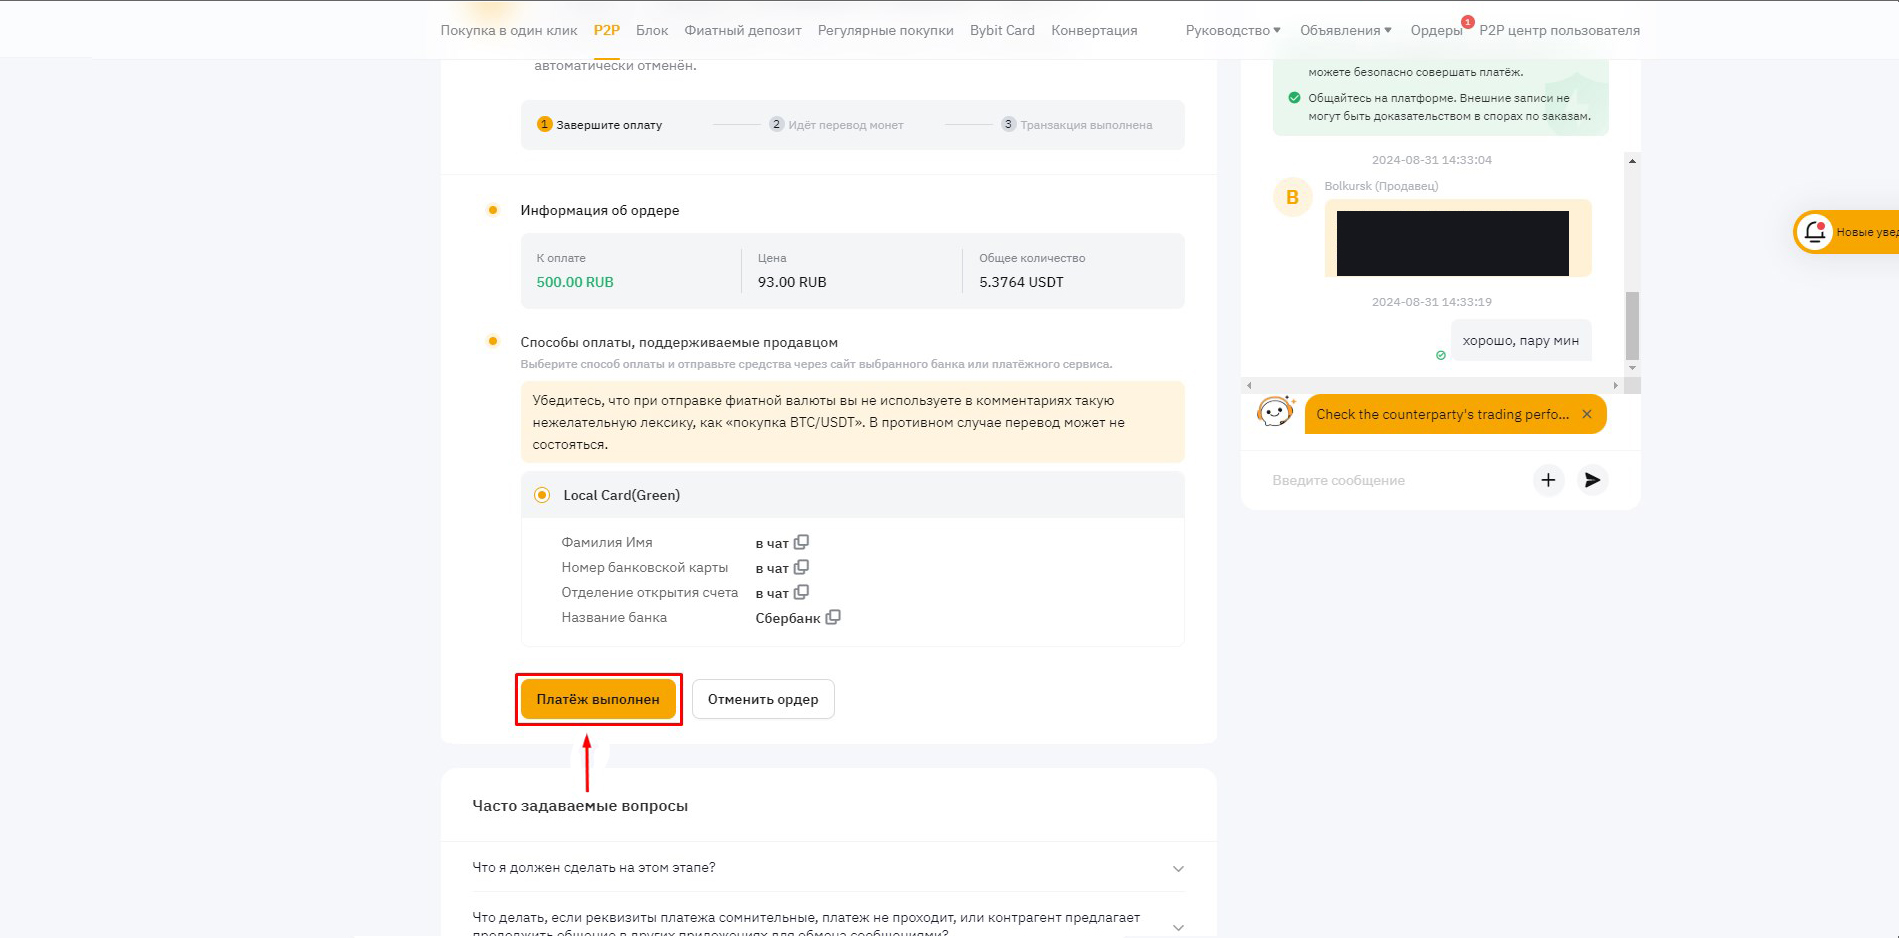1899x938 pixels.
Task: Expand the doubtful payment details FAQ question
Action: tap(828, 924)
